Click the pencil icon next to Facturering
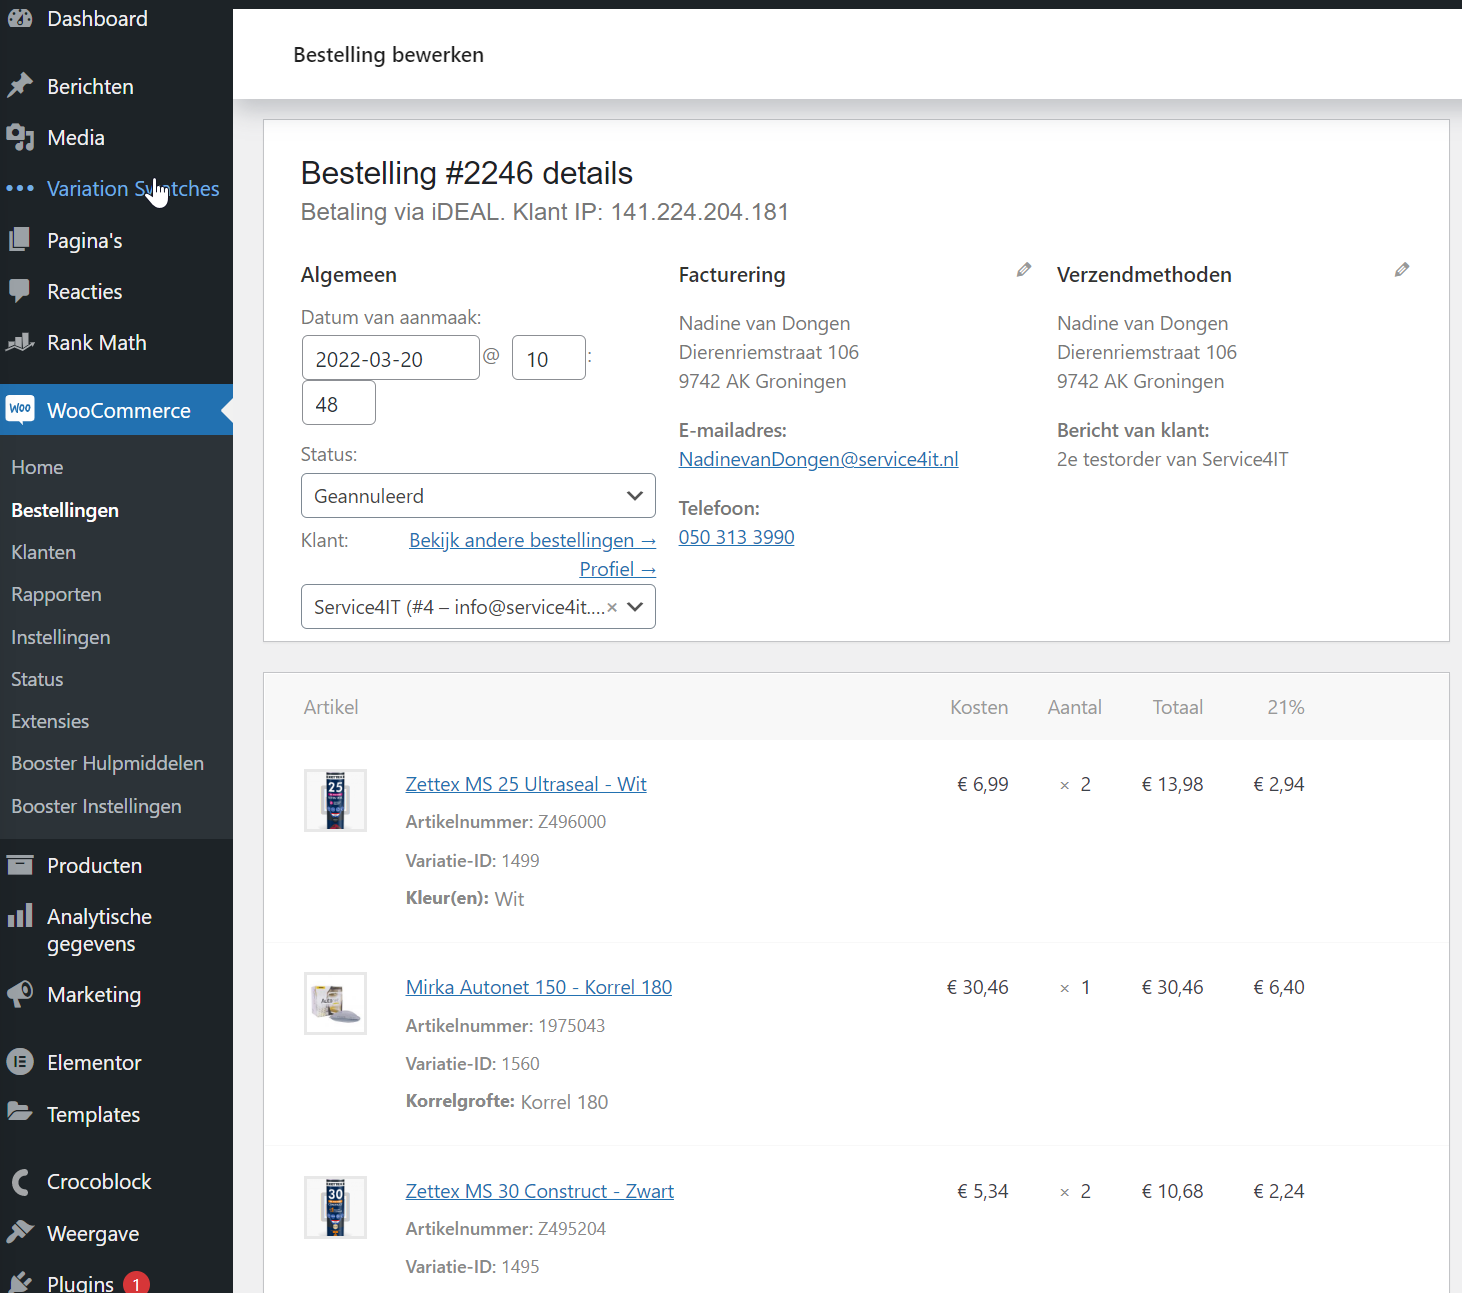This screenshot has height=1293, width=1462. pyautogui.click(x=1023, y=270)
